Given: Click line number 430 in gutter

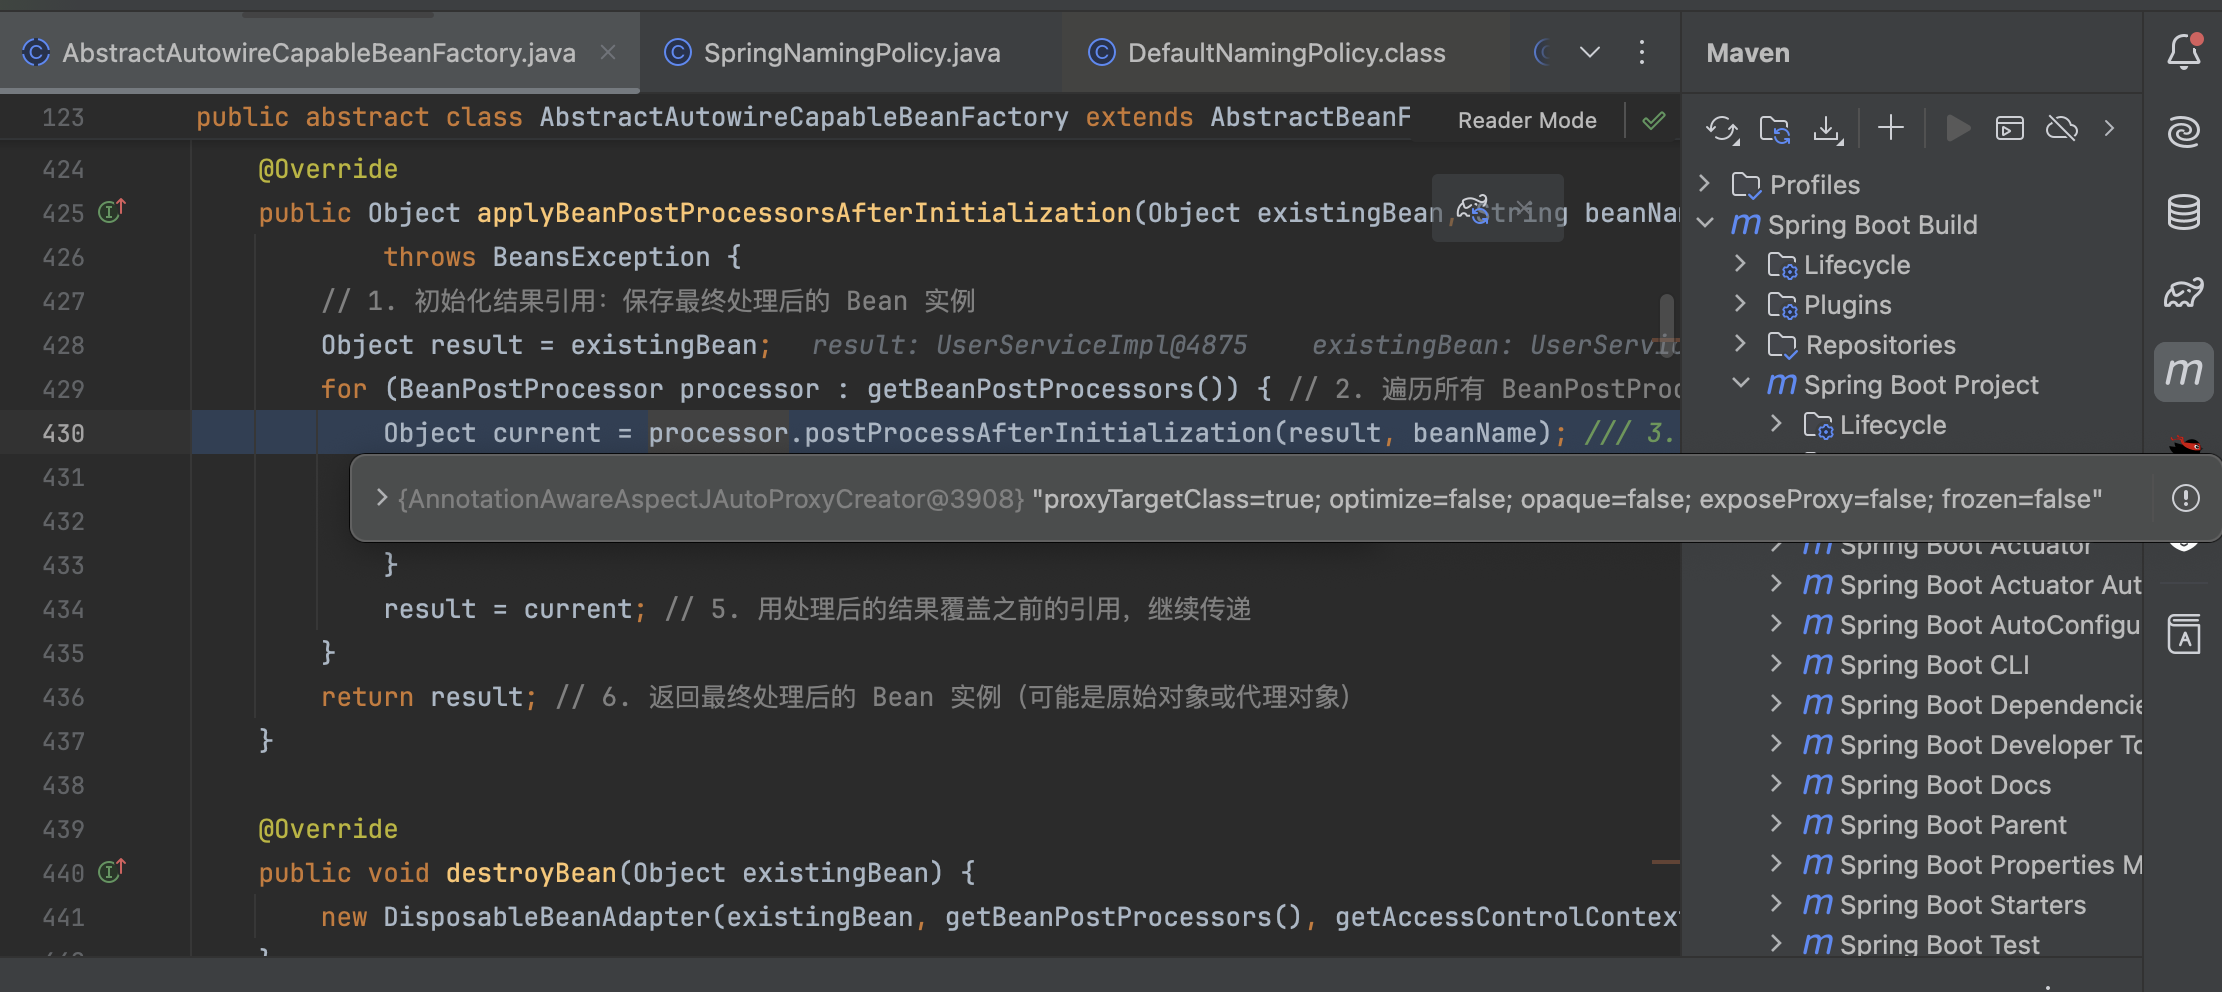Looking at the screenshot, I should (x=63, y=433).
